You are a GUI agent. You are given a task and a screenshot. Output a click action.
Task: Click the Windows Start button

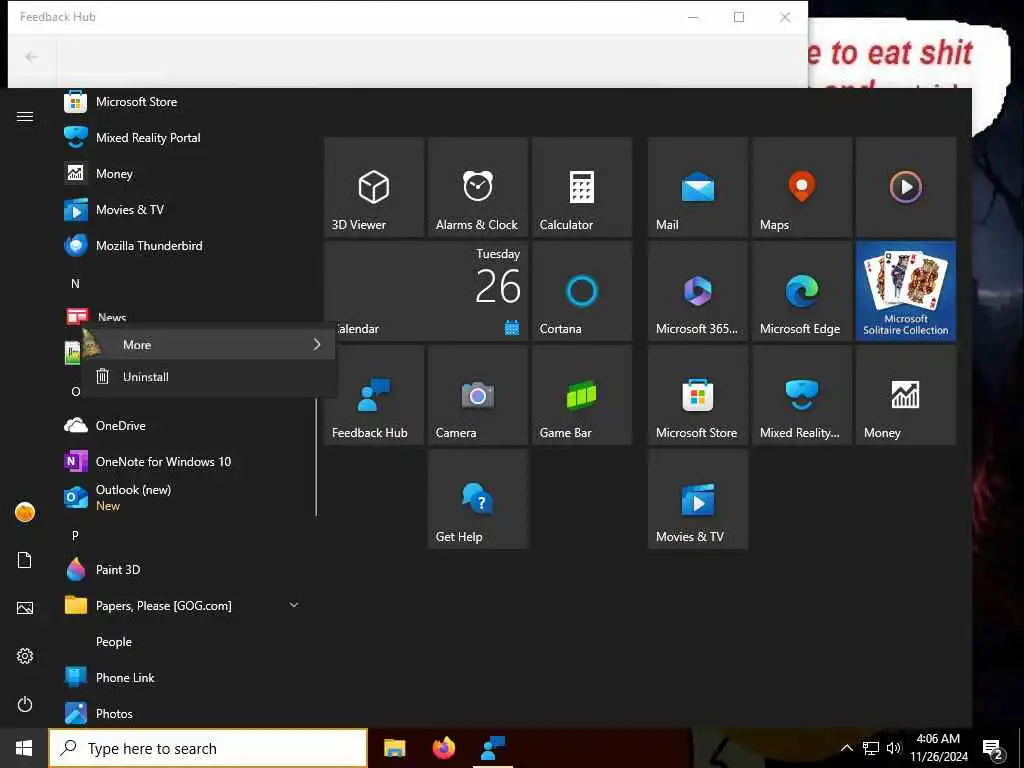pyautogui.click(x=24, y=748)
